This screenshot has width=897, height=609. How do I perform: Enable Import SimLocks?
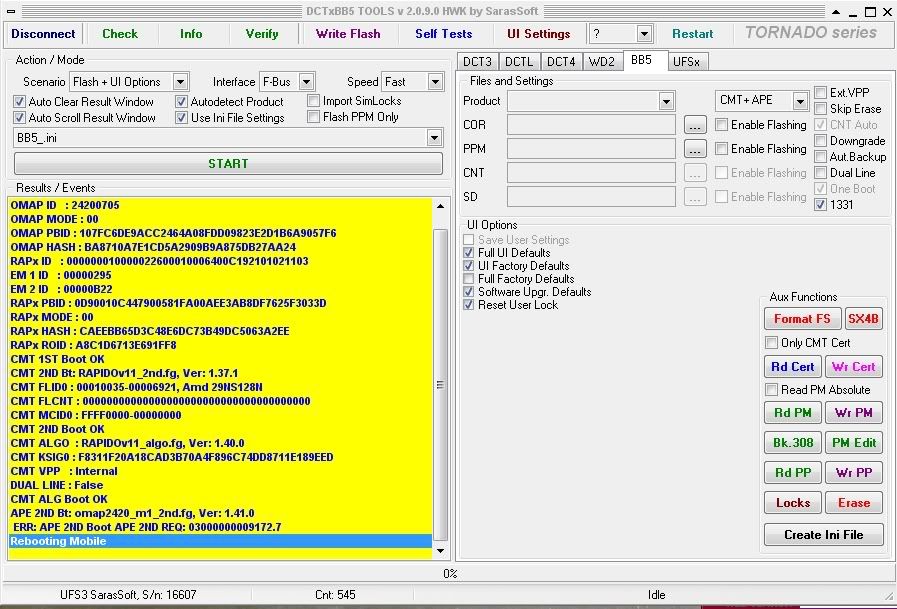tap(313, 101)
